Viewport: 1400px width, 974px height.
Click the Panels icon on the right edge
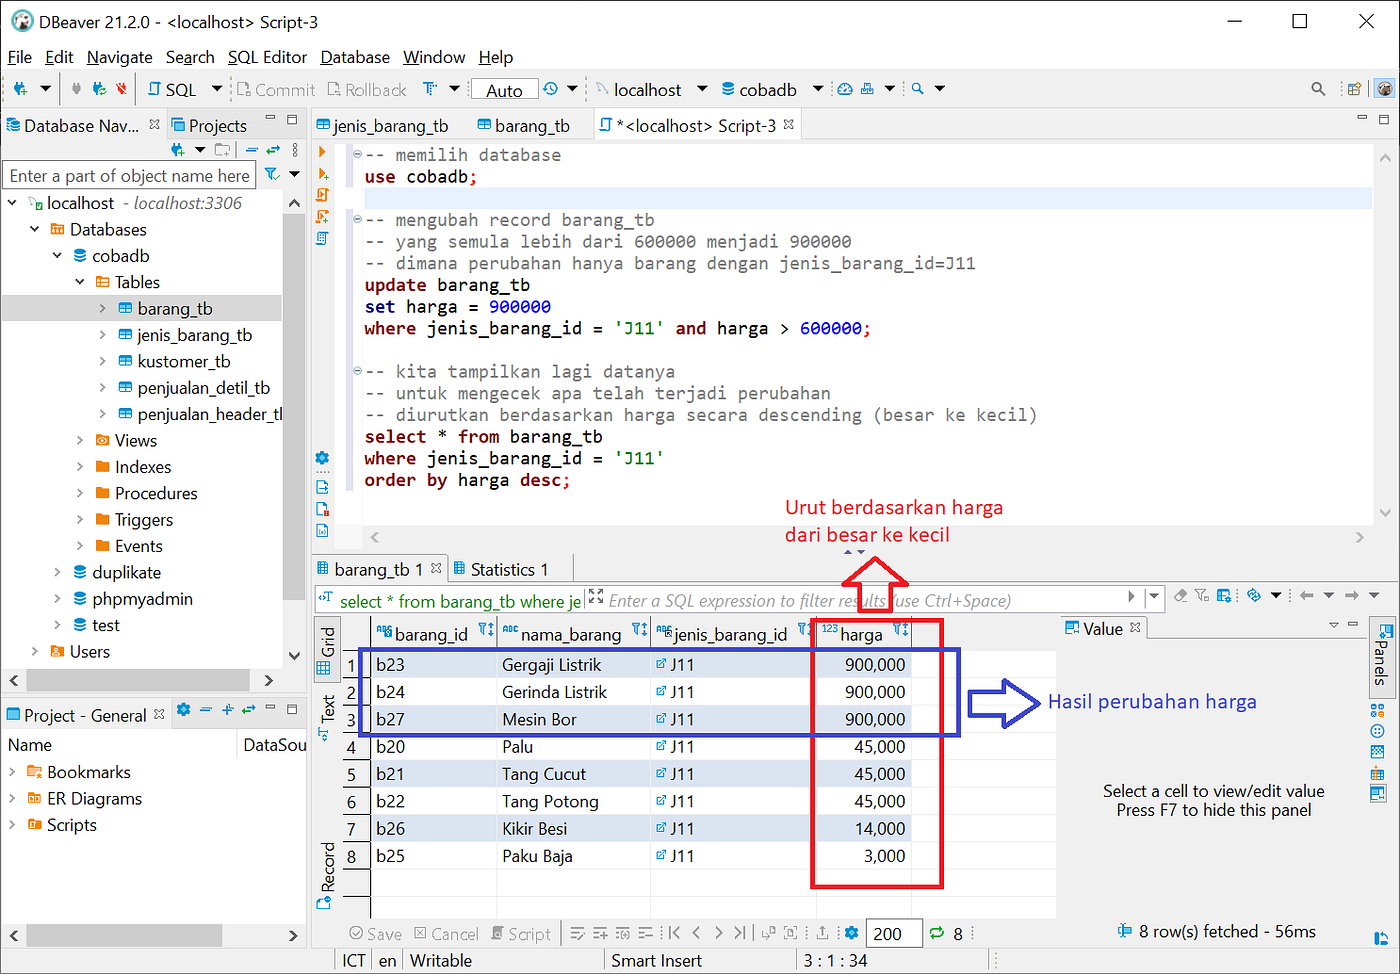[1384, 658]
